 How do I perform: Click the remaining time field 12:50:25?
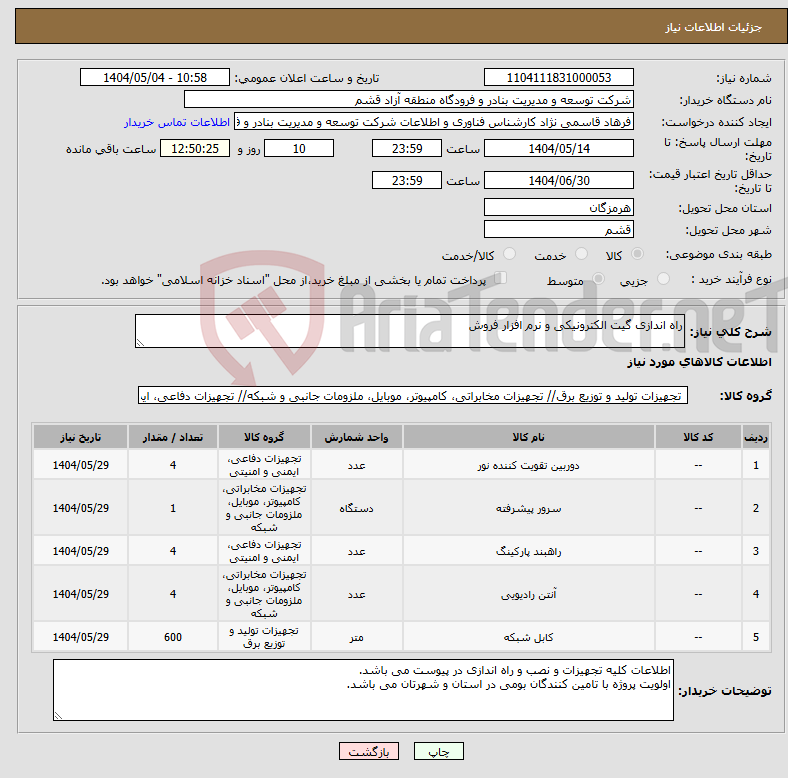[195, 149]
